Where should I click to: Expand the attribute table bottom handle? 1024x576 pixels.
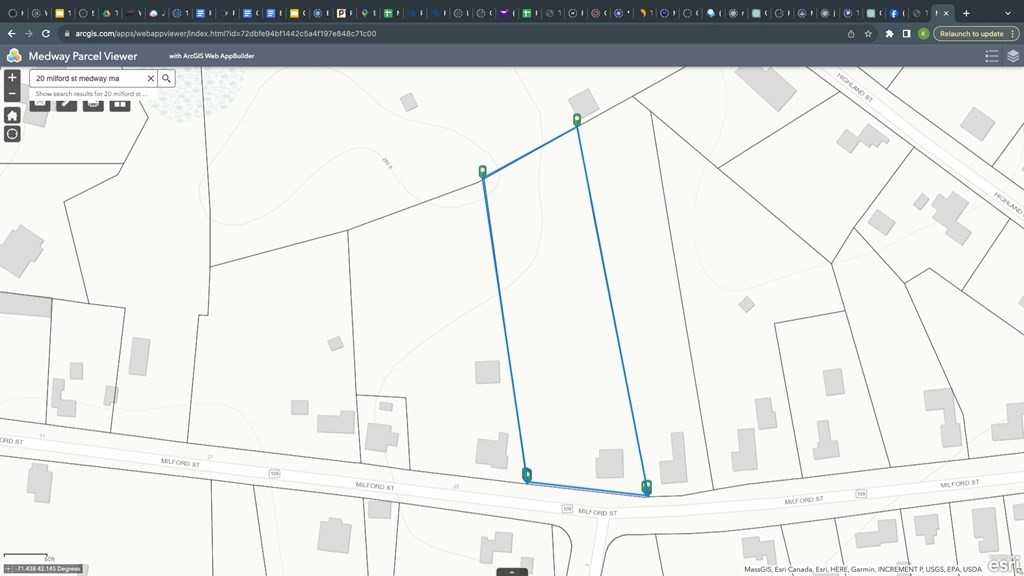511,572
